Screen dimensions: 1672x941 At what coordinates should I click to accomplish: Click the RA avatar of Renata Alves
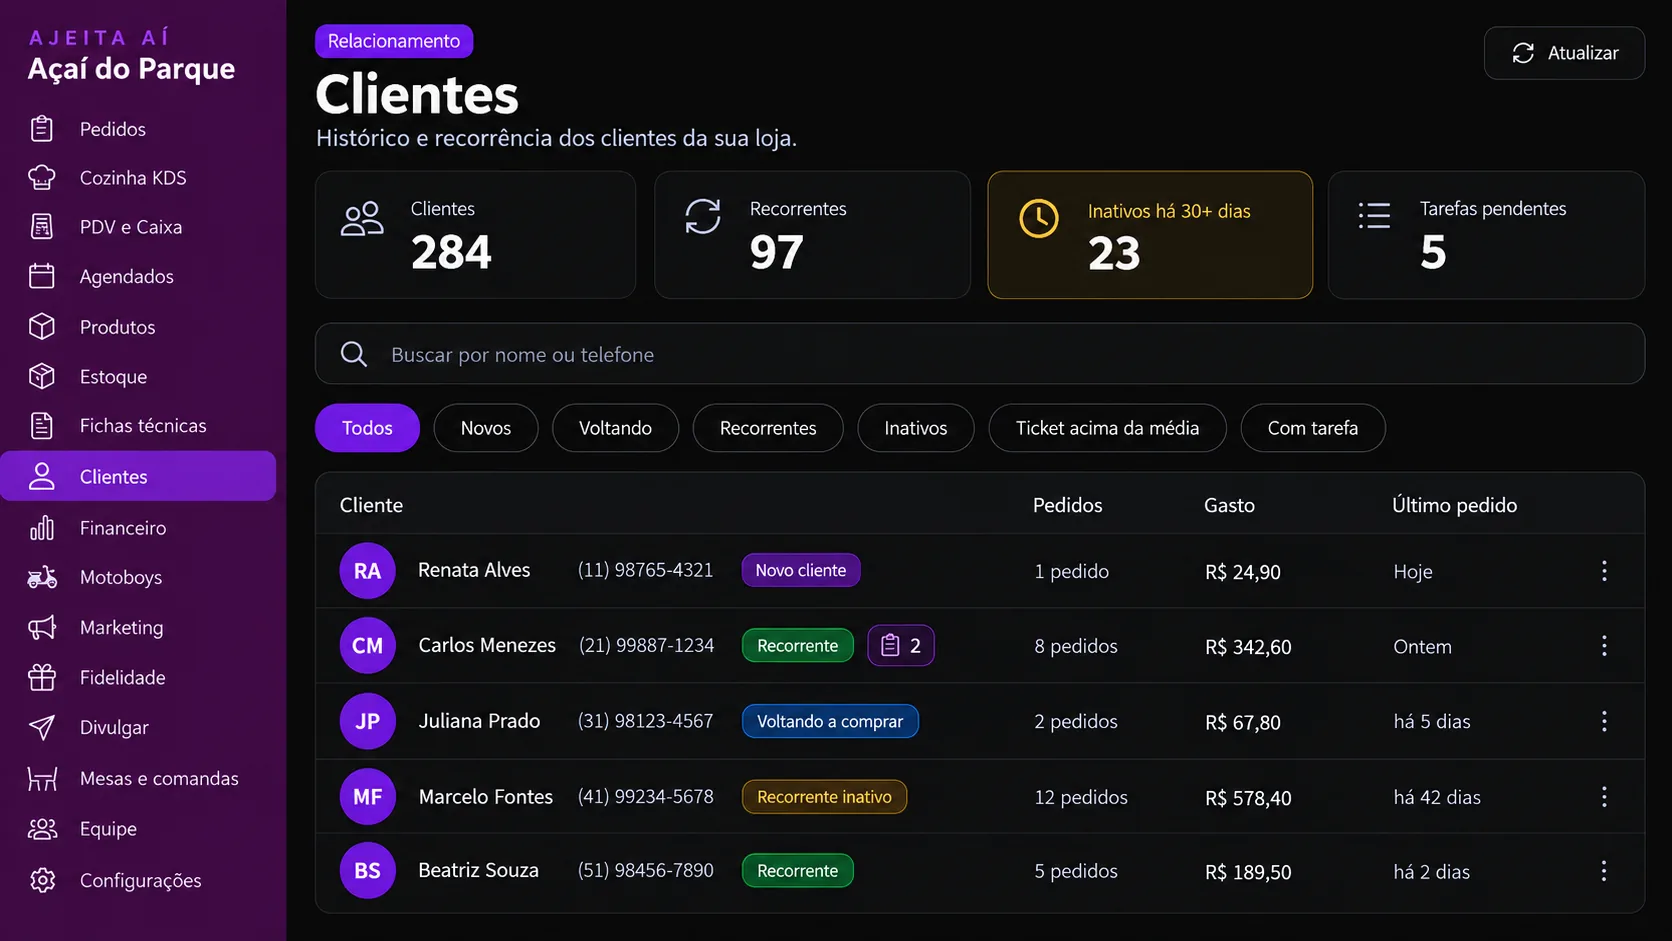[x=368, y=571]
